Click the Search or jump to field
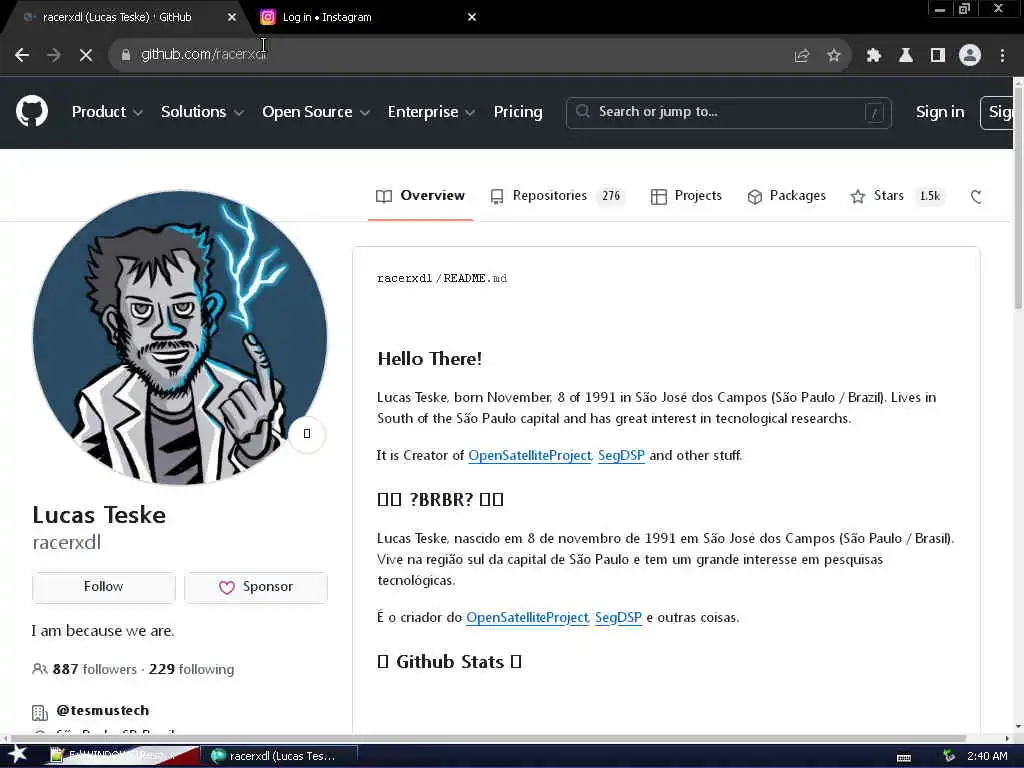 coord(729,113)
